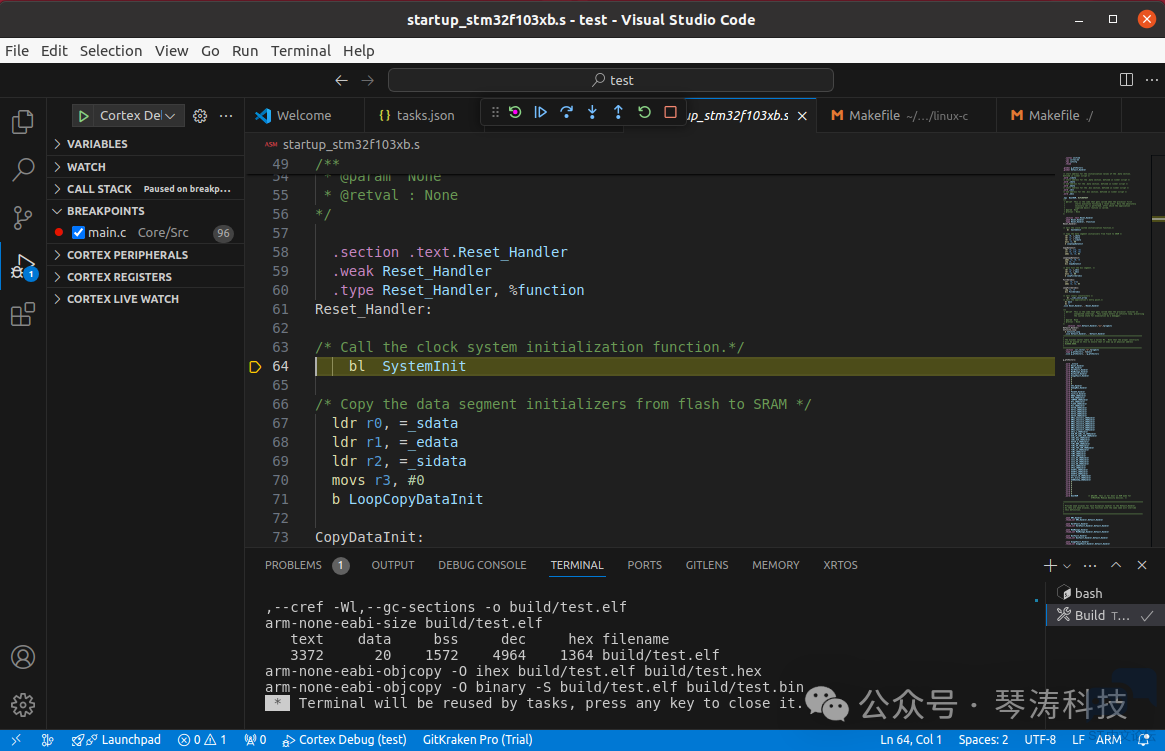Expand the CORTEX REGISTERS section
This screenshot has width=1165, height=751.
146,277
